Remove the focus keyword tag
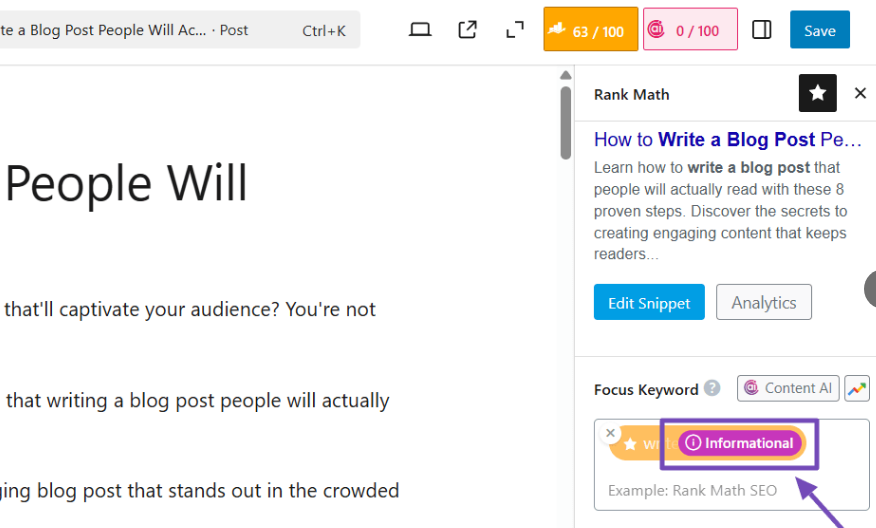This screenshot has height=528, width=876. 610,433
